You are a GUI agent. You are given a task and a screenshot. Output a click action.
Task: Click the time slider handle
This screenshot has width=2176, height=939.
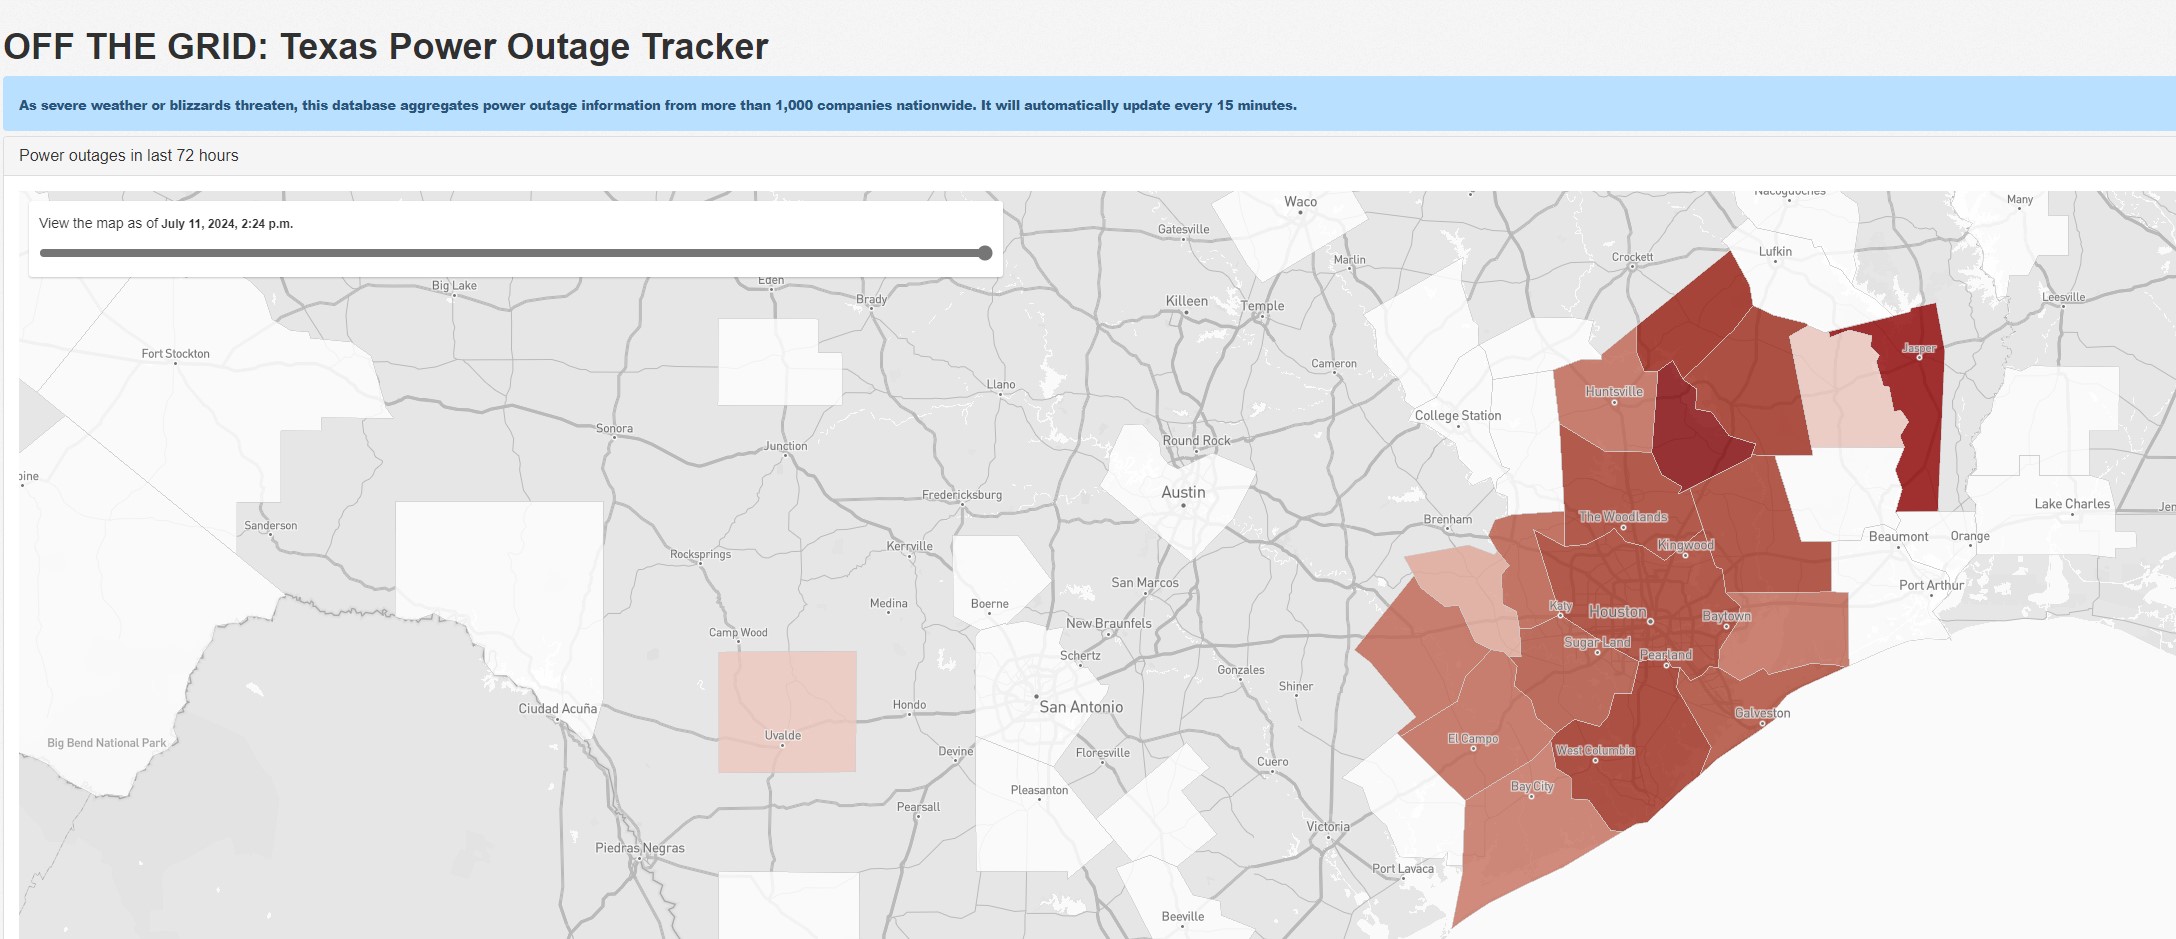click(x=985, y=253)
